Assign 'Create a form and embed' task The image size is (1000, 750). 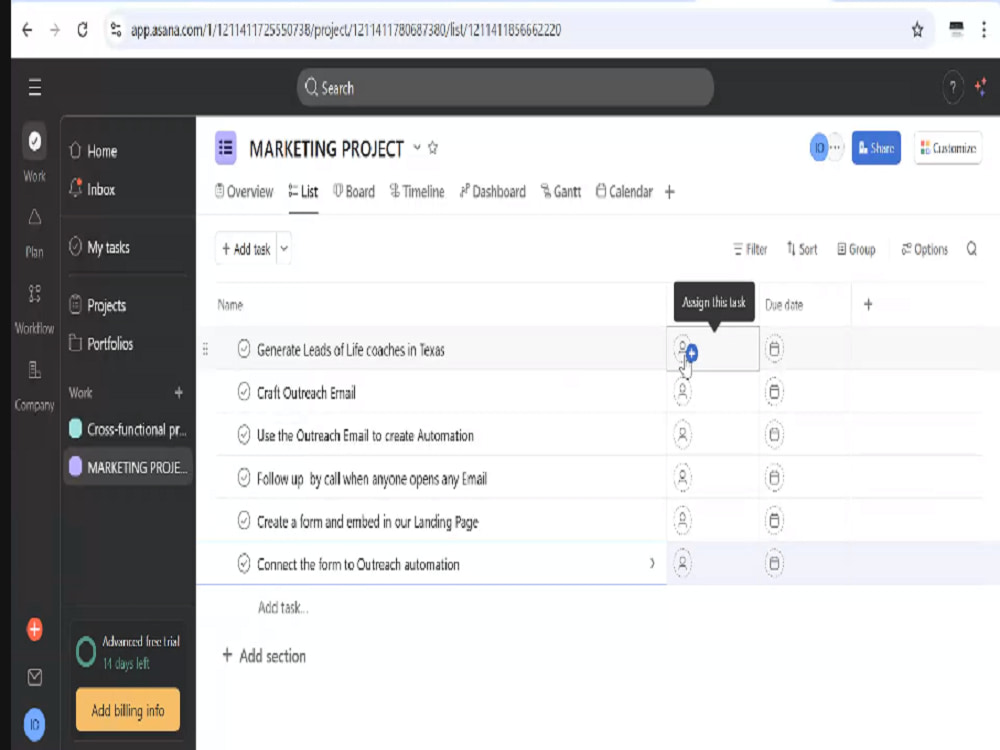[x=682, y=520]
